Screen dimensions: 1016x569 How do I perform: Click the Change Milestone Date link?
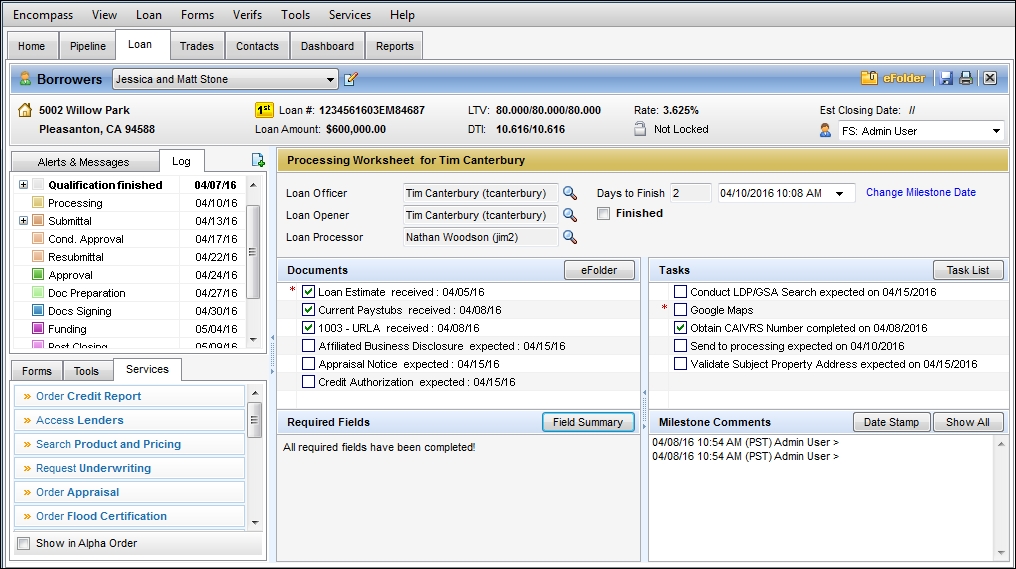point(920,193)
